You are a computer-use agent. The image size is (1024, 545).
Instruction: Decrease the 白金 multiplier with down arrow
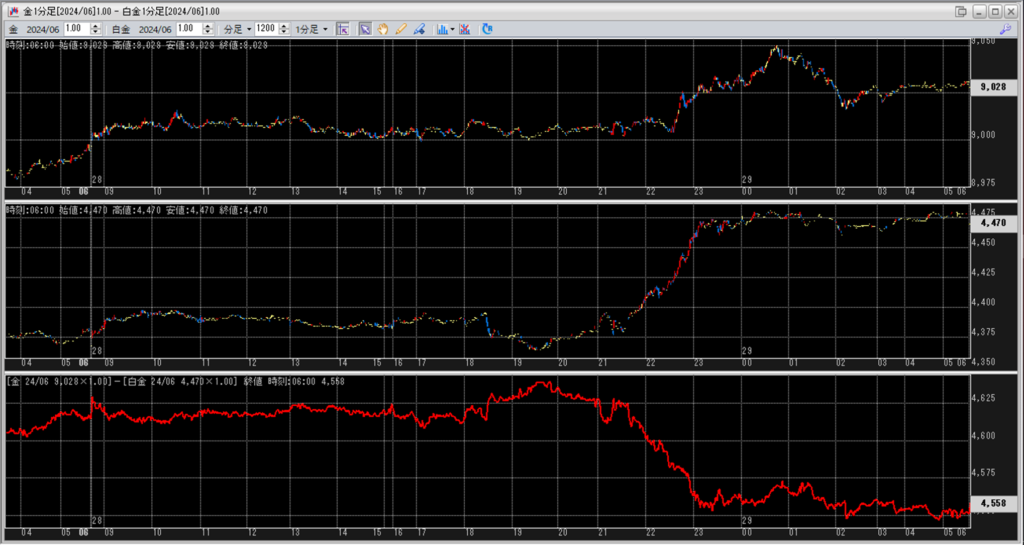[208, 33]
